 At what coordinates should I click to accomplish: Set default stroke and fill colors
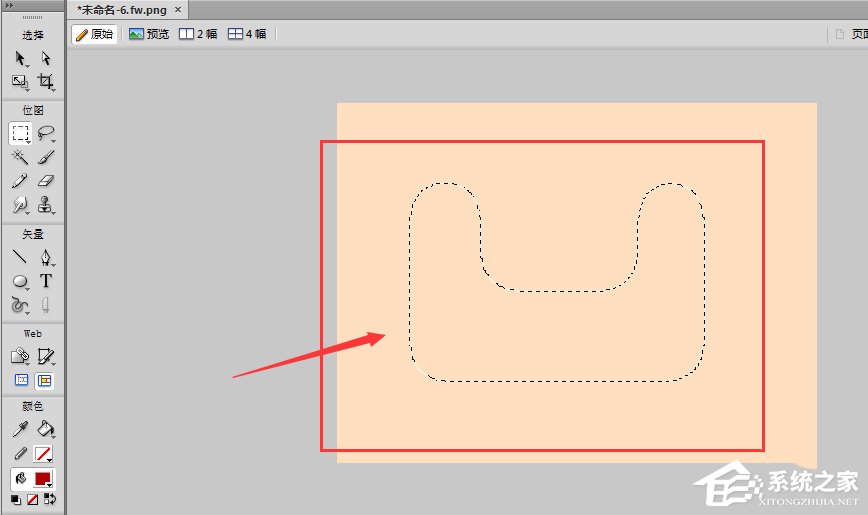16,500
